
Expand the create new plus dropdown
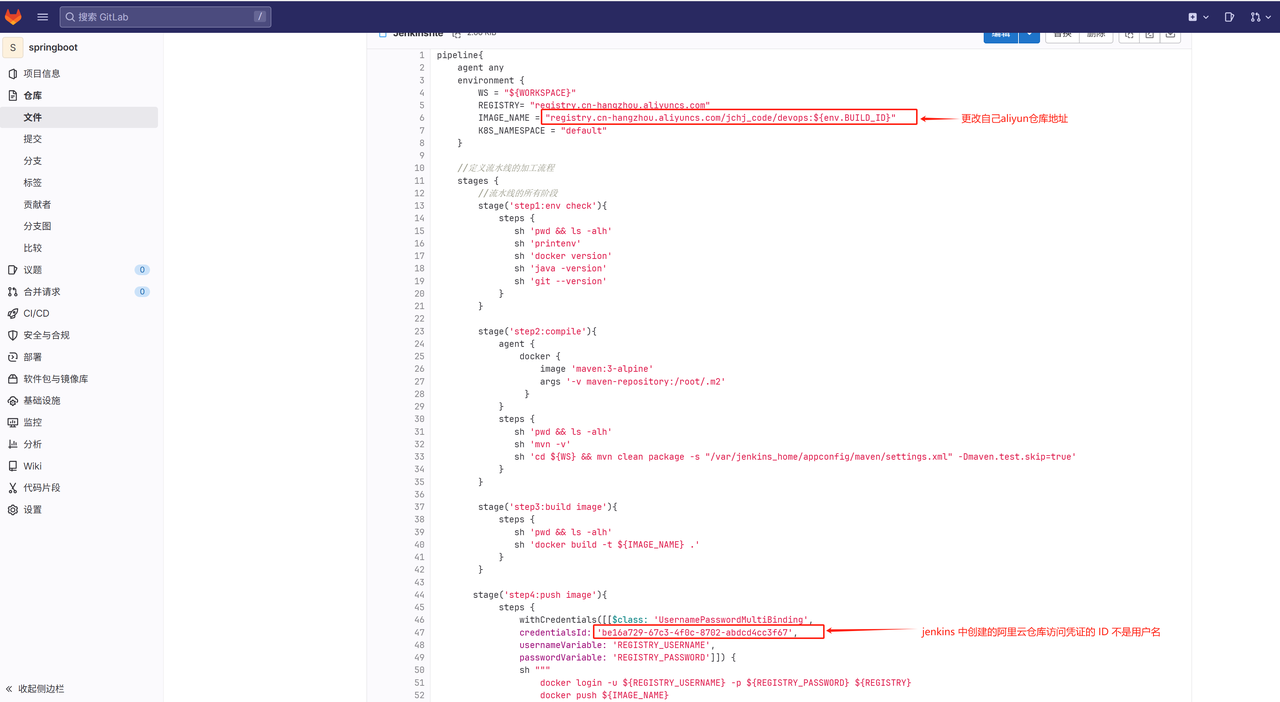[1198, 17]
